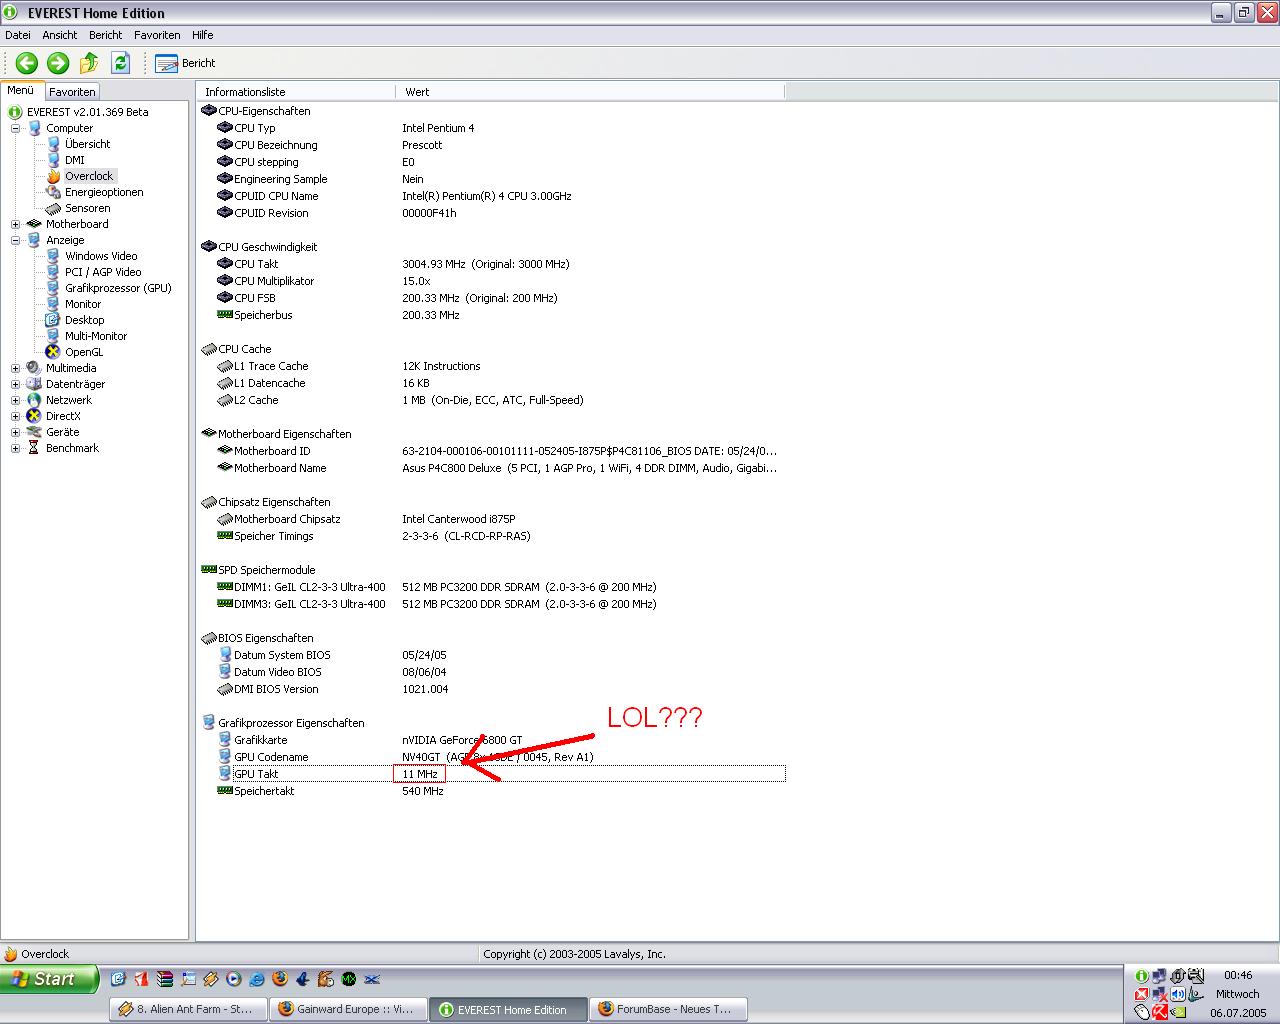Expand the Motherboard tree node
1280x1024 pixels.
pos(15,224)
